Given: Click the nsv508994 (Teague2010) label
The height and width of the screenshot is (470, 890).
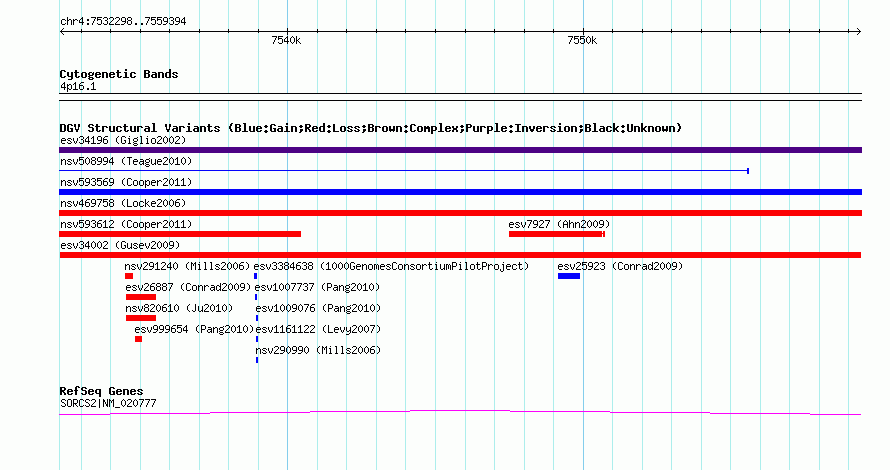Looking at the screenshot, I should coord(126,161).
